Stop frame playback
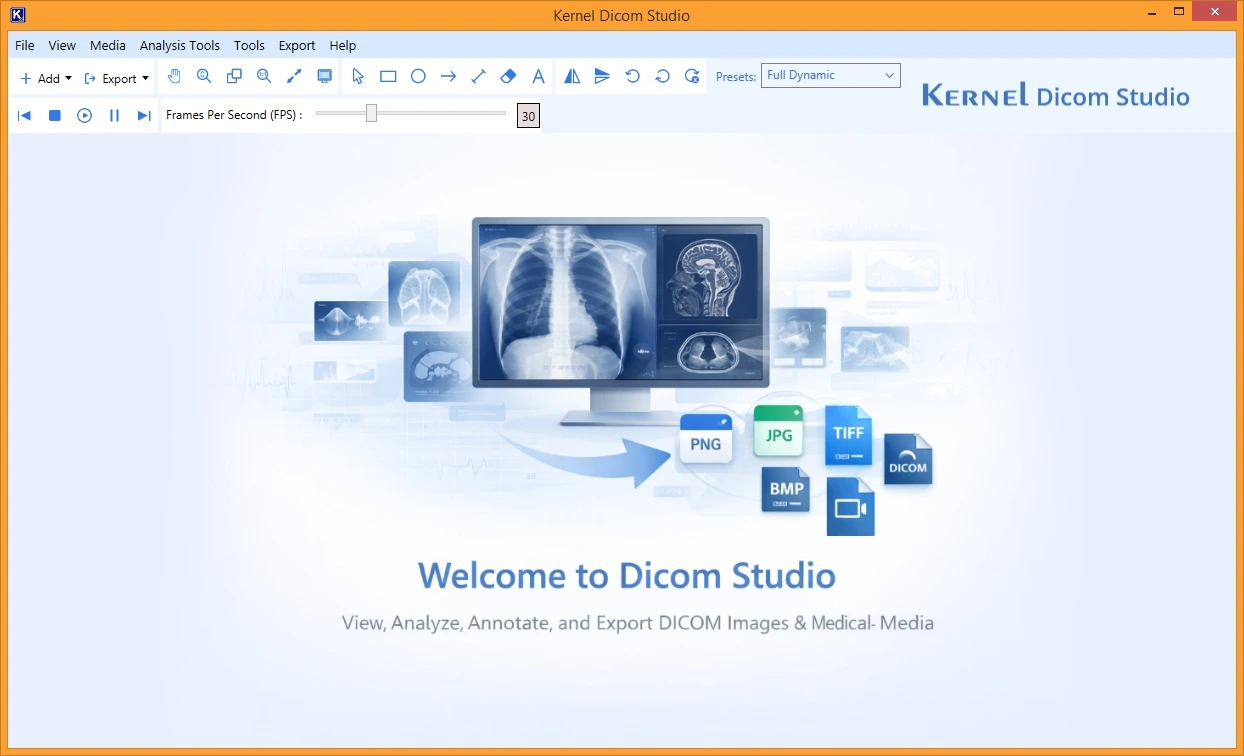Screen dimensions: 1244x756 point(55,116)
